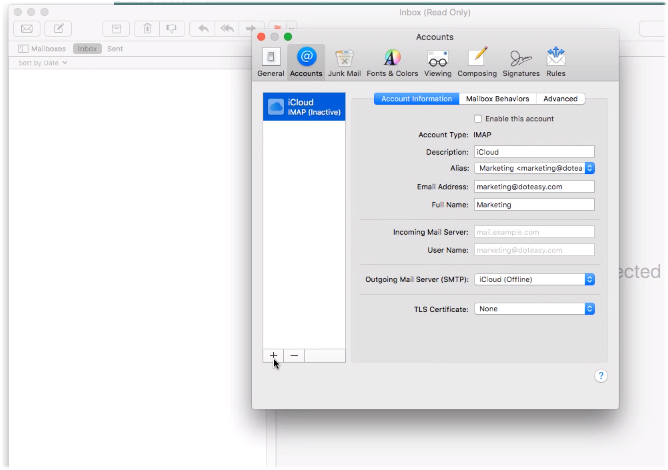Open the General preferences pane
Viewport: 668px width, 470px height.
click(271, 62)
